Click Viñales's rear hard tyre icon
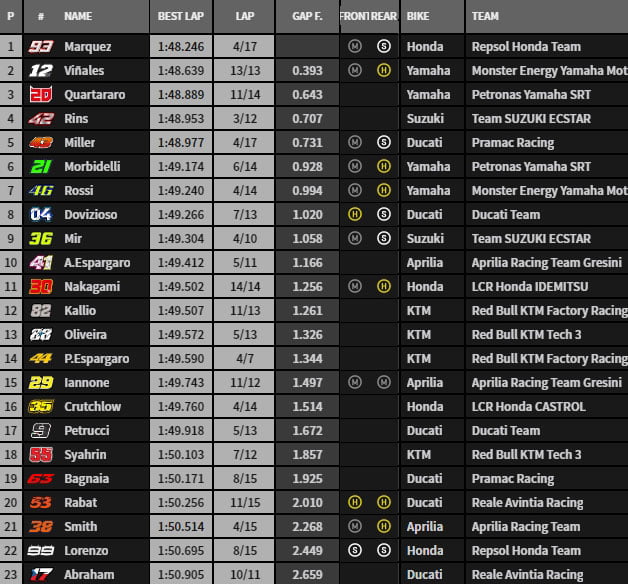The image size is (628, 584). point(383,71)
